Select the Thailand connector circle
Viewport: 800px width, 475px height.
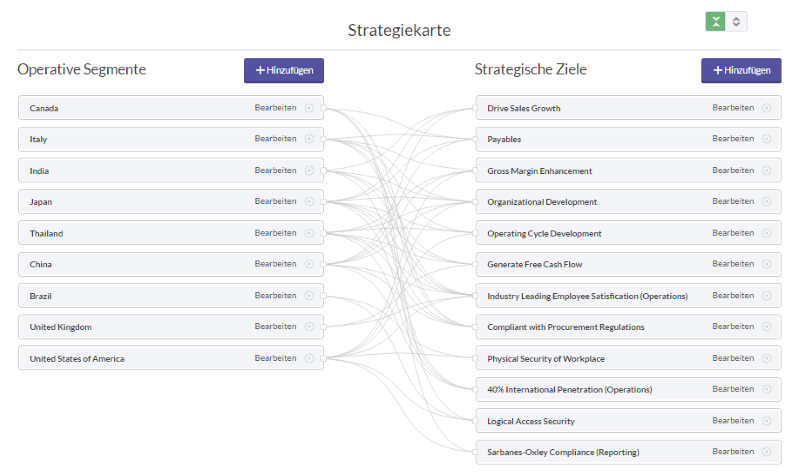tap(323, 233)
